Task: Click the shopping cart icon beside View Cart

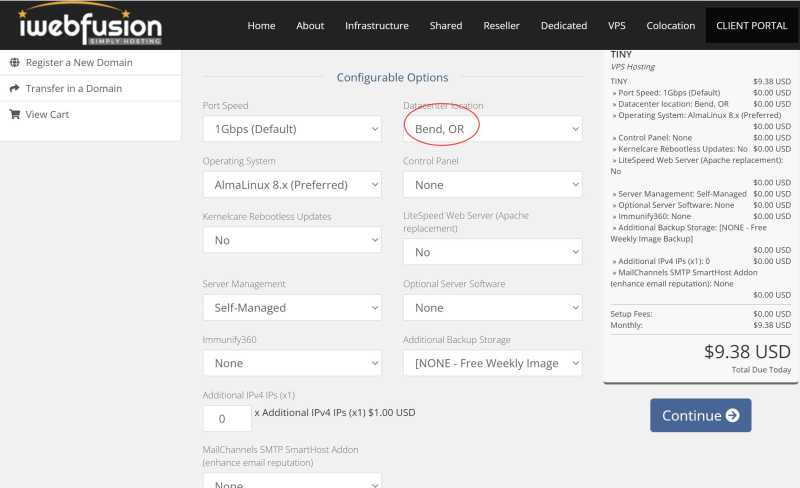Action: pos(15,114)
